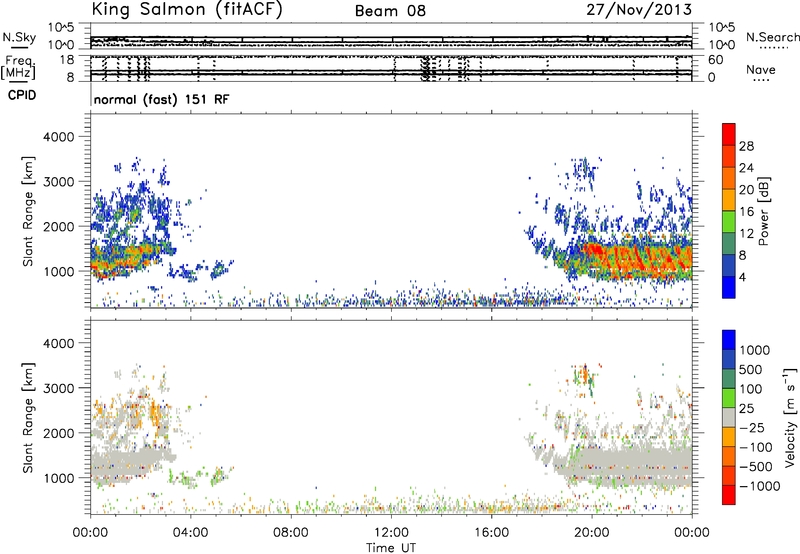Click the 08:00 time tick label
The image size is (800, 554).
(291, 533)
